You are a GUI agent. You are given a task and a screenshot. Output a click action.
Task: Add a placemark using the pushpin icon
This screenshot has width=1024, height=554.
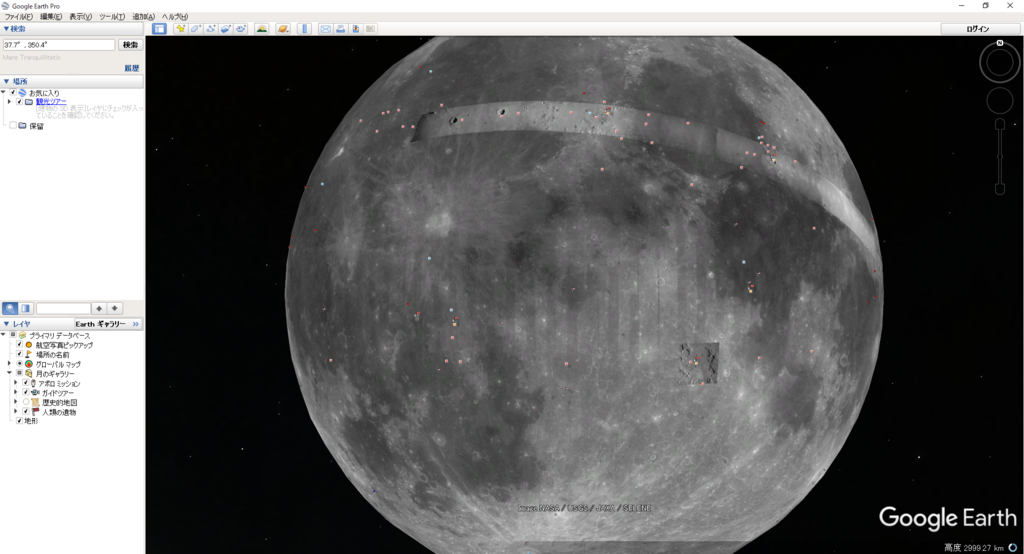click(x=180, y=29)
